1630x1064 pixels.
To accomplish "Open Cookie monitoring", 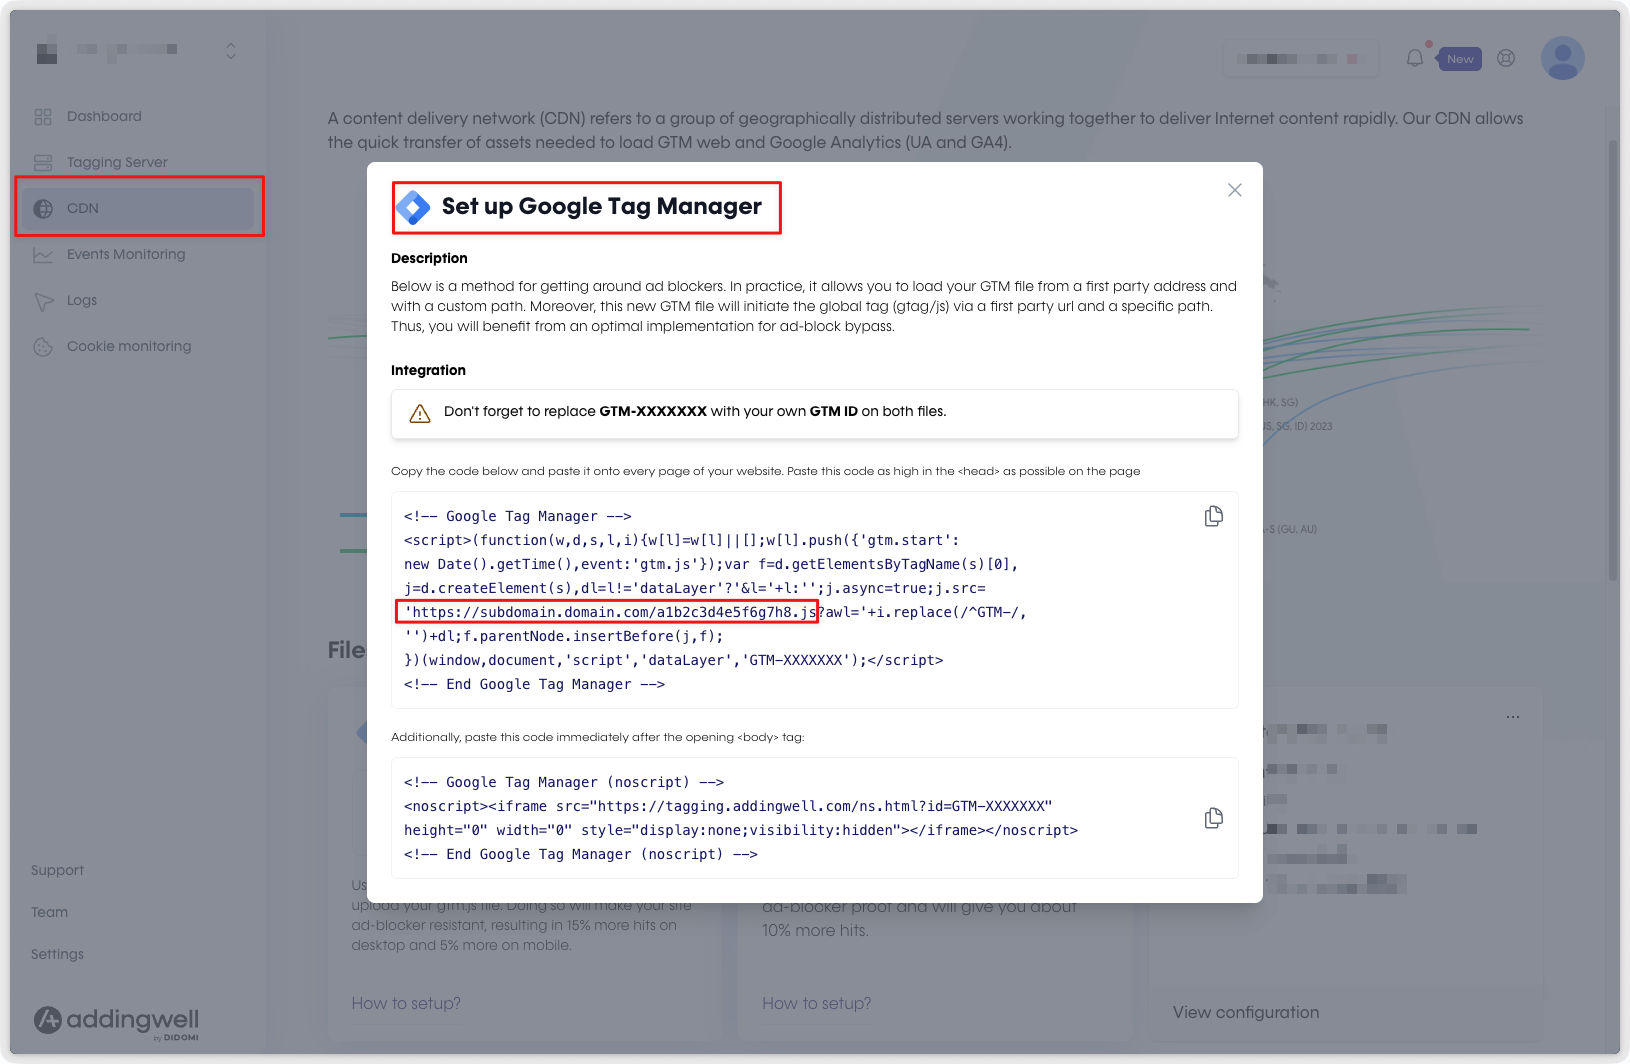I will pyautogui.click(x=129, y=346).
